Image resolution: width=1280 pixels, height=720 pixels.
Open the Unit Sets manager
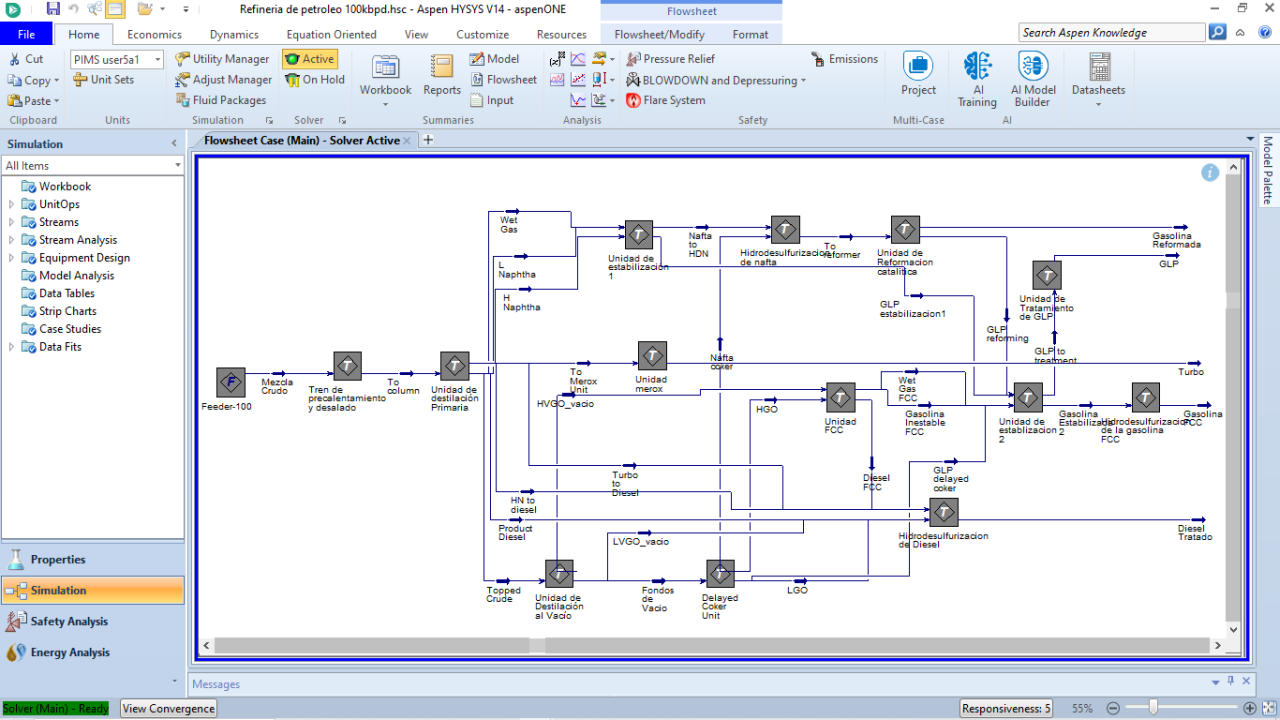pyautogui.click(x=103, y=80)
